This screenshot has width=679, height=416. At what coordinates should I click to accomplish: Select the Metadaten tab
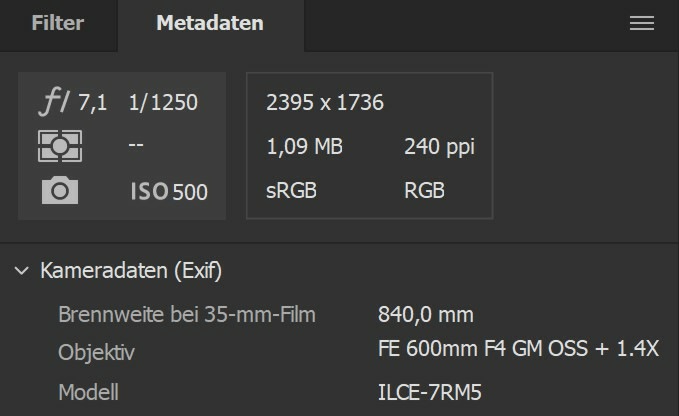[x=210, y=24]
